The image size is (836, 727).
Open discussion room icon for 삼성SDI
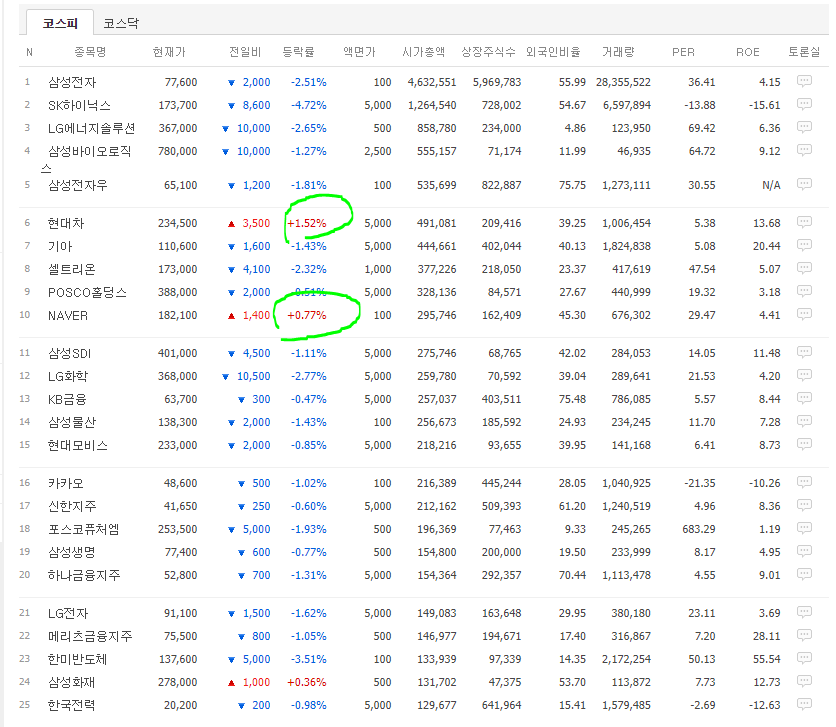(x=804, y=352)
